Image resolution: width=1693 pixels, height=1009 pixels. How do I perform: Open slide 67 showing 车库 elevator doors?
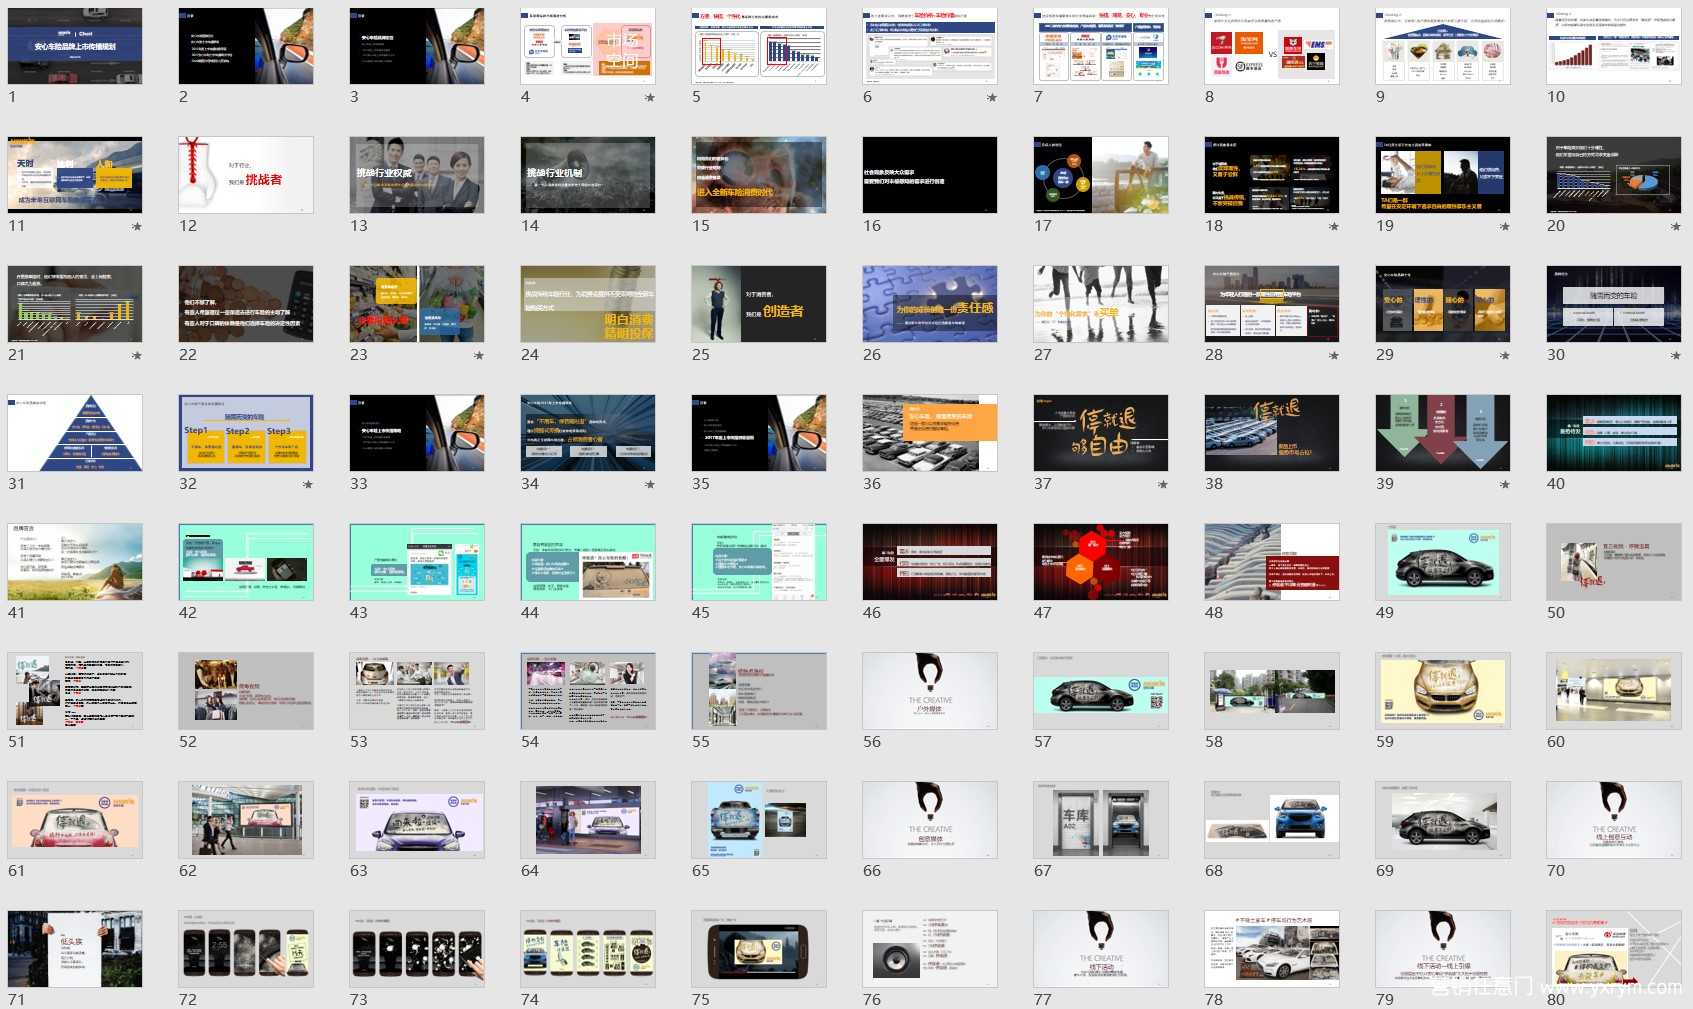click(1101, 820)
